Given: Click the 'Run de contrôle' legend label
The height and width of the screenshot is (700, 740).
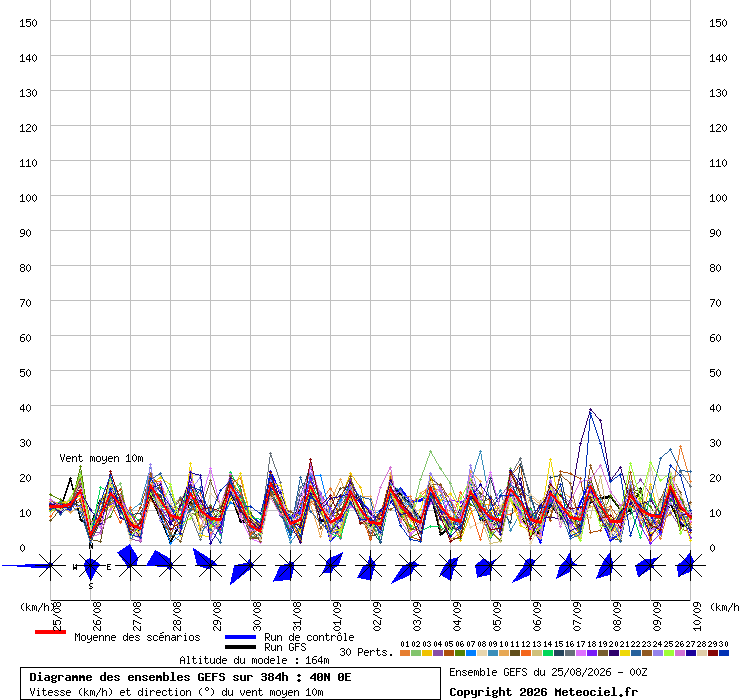Looking at the screenshot, I should (309, 637).
